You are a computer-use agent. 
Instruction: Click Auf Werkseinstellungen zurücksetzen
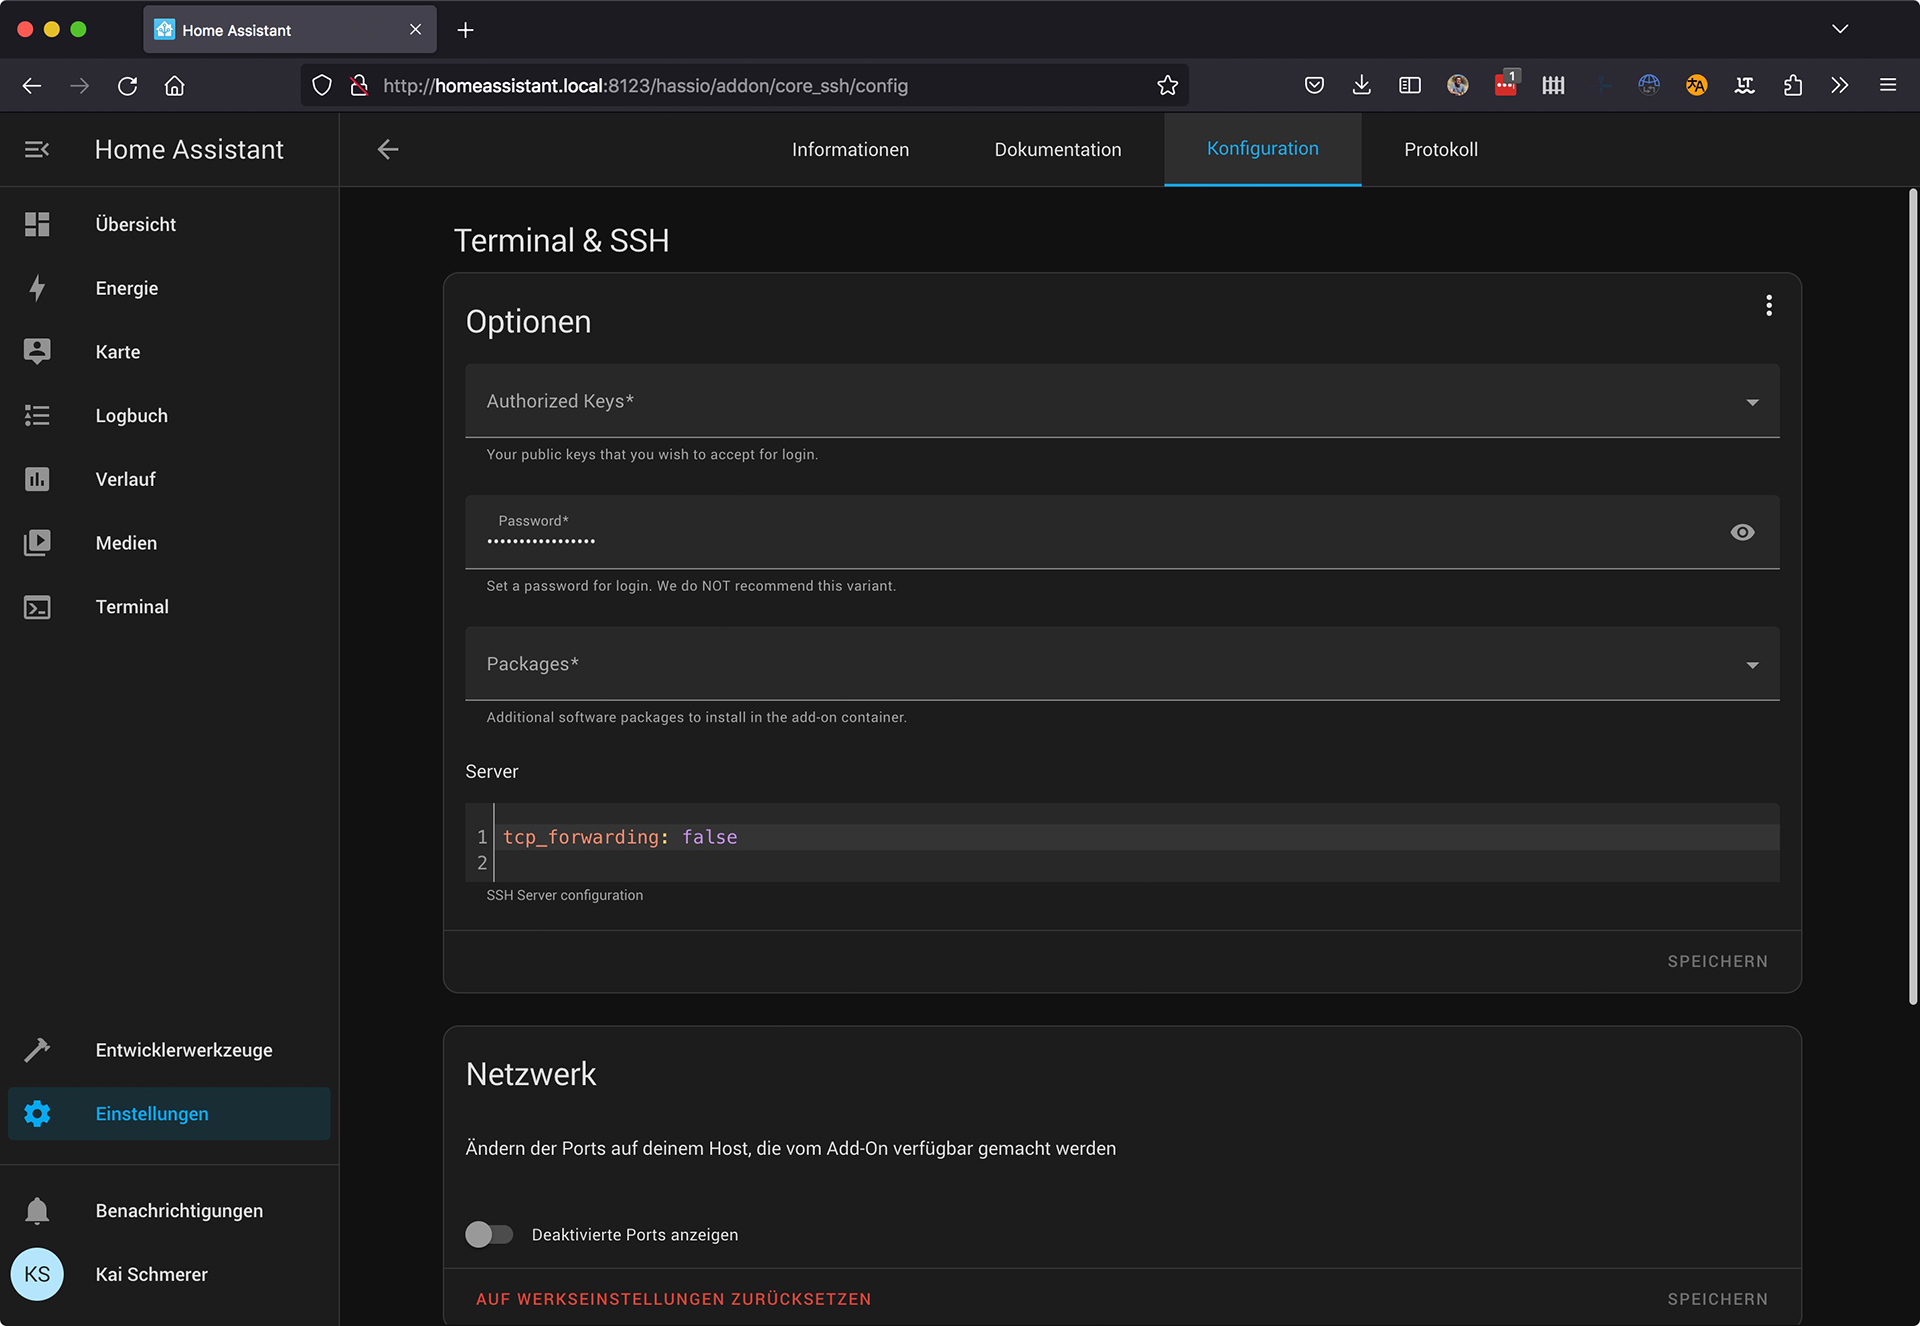pyautogui.click(x=673, y=1299)
